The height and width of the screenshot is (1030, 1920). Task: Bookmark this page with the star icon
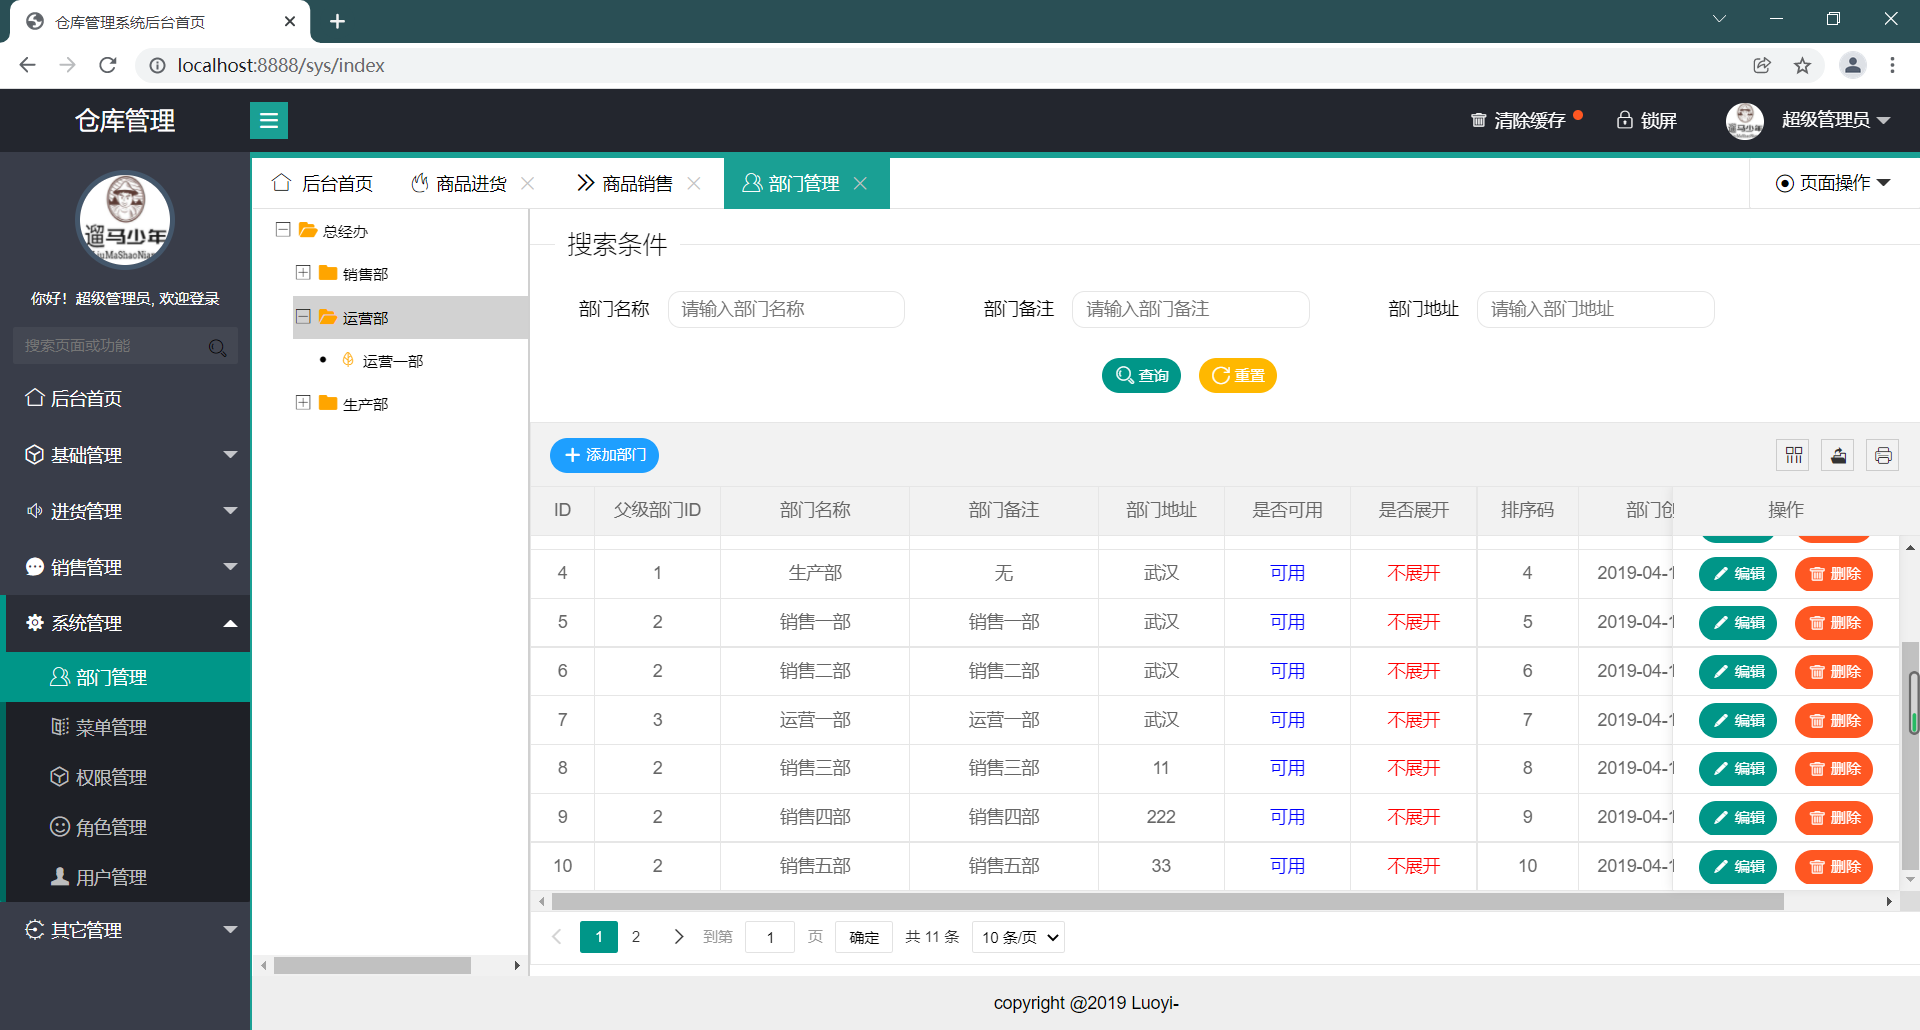(1802, 65)
